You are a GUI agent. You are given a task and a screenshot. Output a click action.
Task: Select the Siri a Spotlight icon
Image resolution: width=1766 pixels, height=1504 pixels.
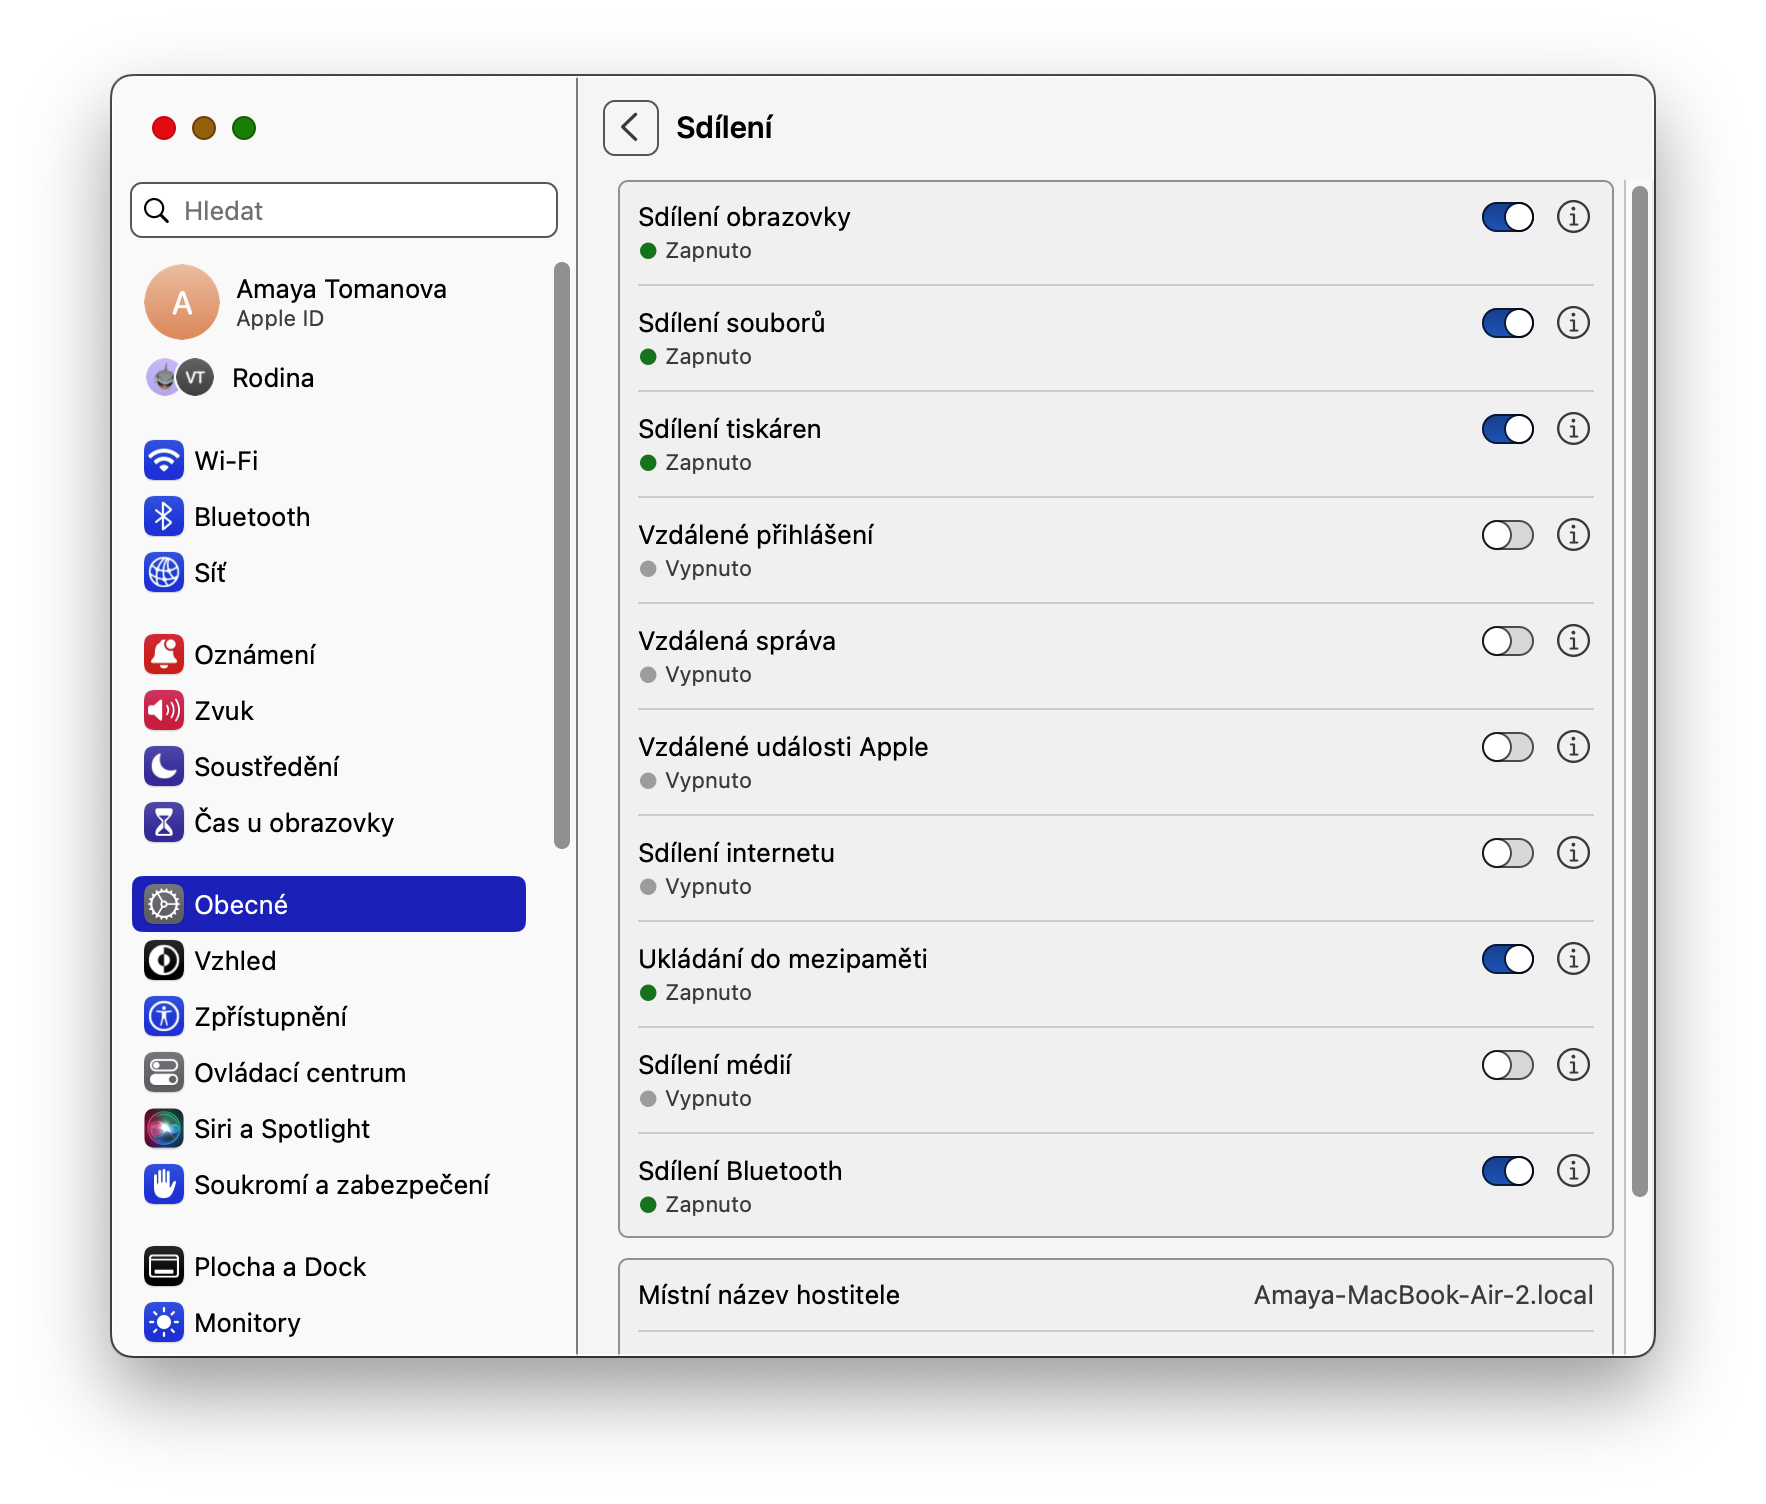[164, 1129]
